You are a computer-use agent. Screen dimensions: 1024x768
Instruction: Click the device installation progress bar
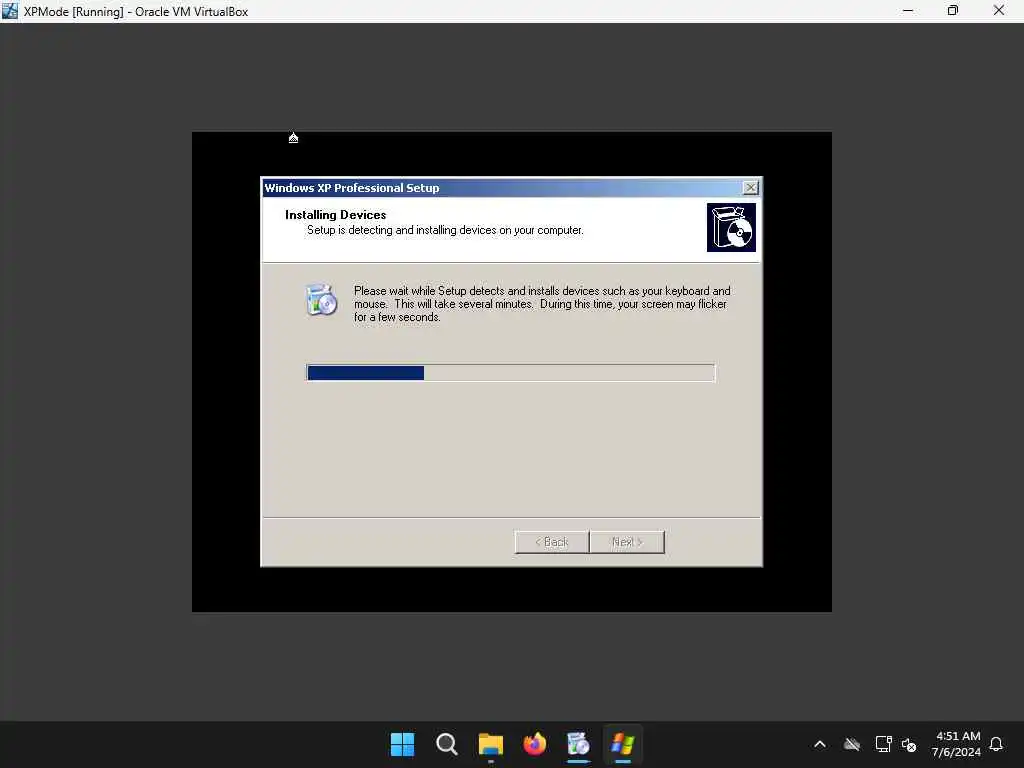pyautogui.click(x=511, y=373)
